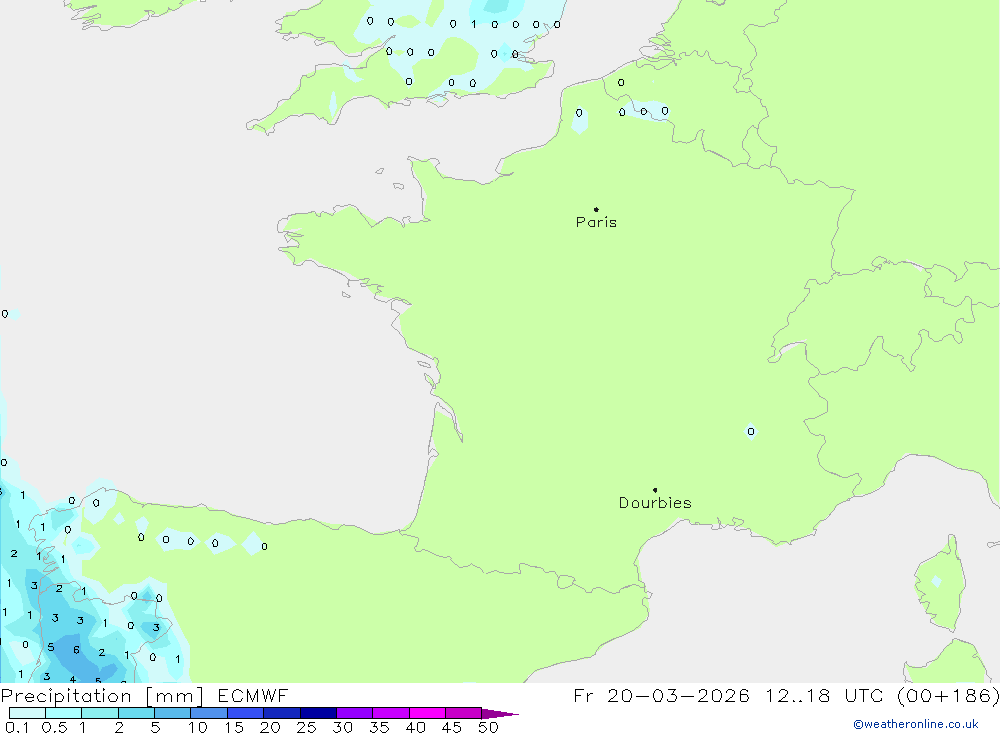This screenshot has height=733, width=1000.
Task: Pick the 0.1–0.5 mm lightest cyan legend swatch
Action: point(27,714)
